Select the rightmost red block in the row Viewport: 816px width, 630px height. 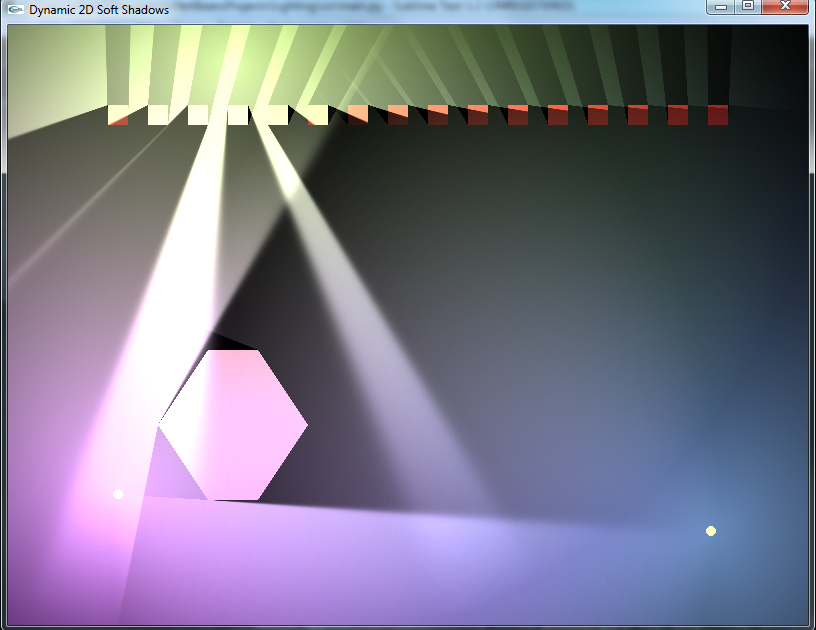pyautogui.click(x=716, y=114)
